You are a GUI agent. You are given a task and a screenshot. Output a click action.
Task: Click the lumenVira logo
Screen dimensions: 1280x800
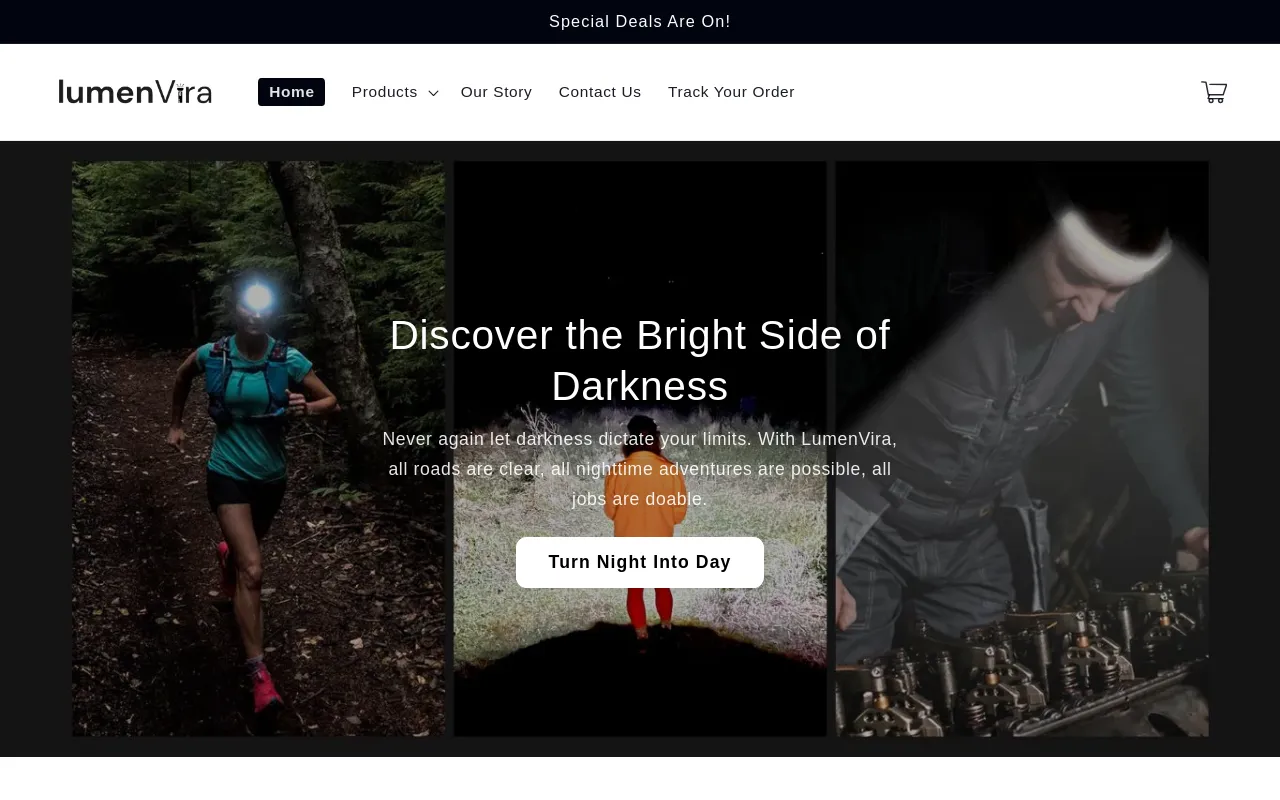pos(134,92)
